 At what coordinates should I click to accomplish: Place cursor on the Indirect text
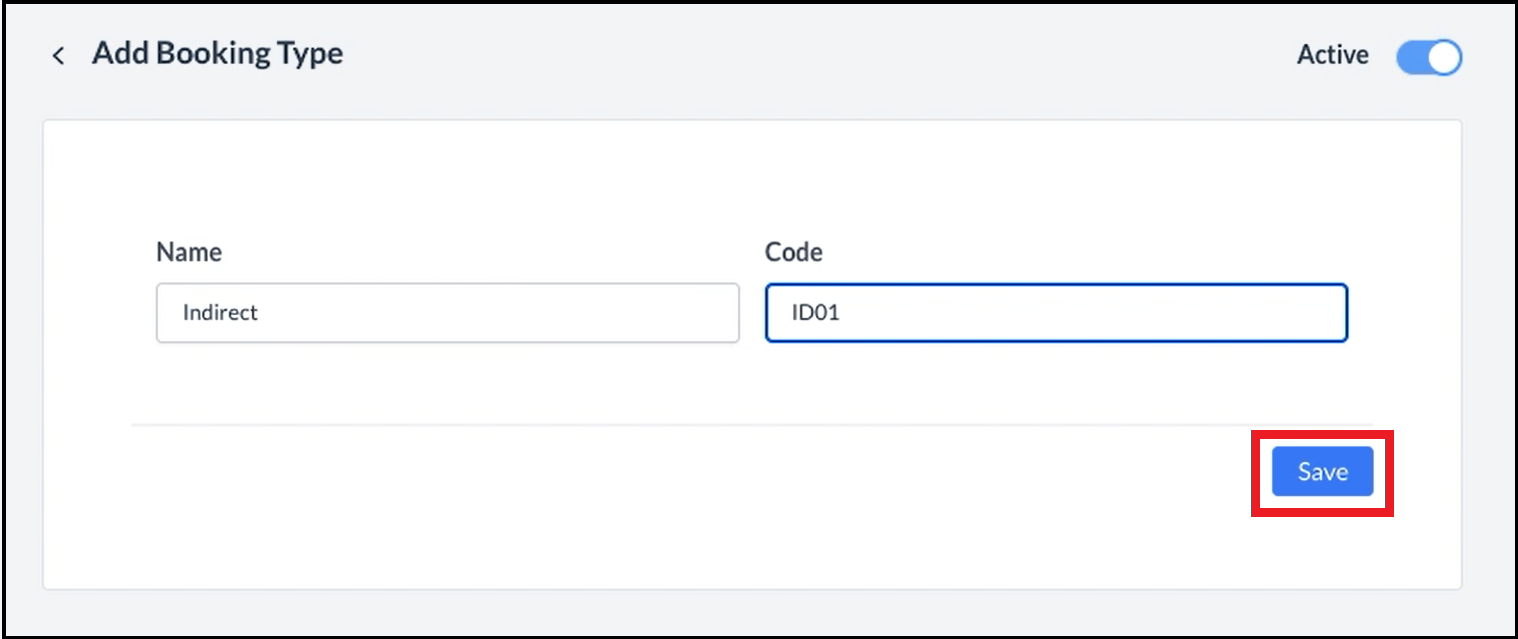tap(220, 313)
